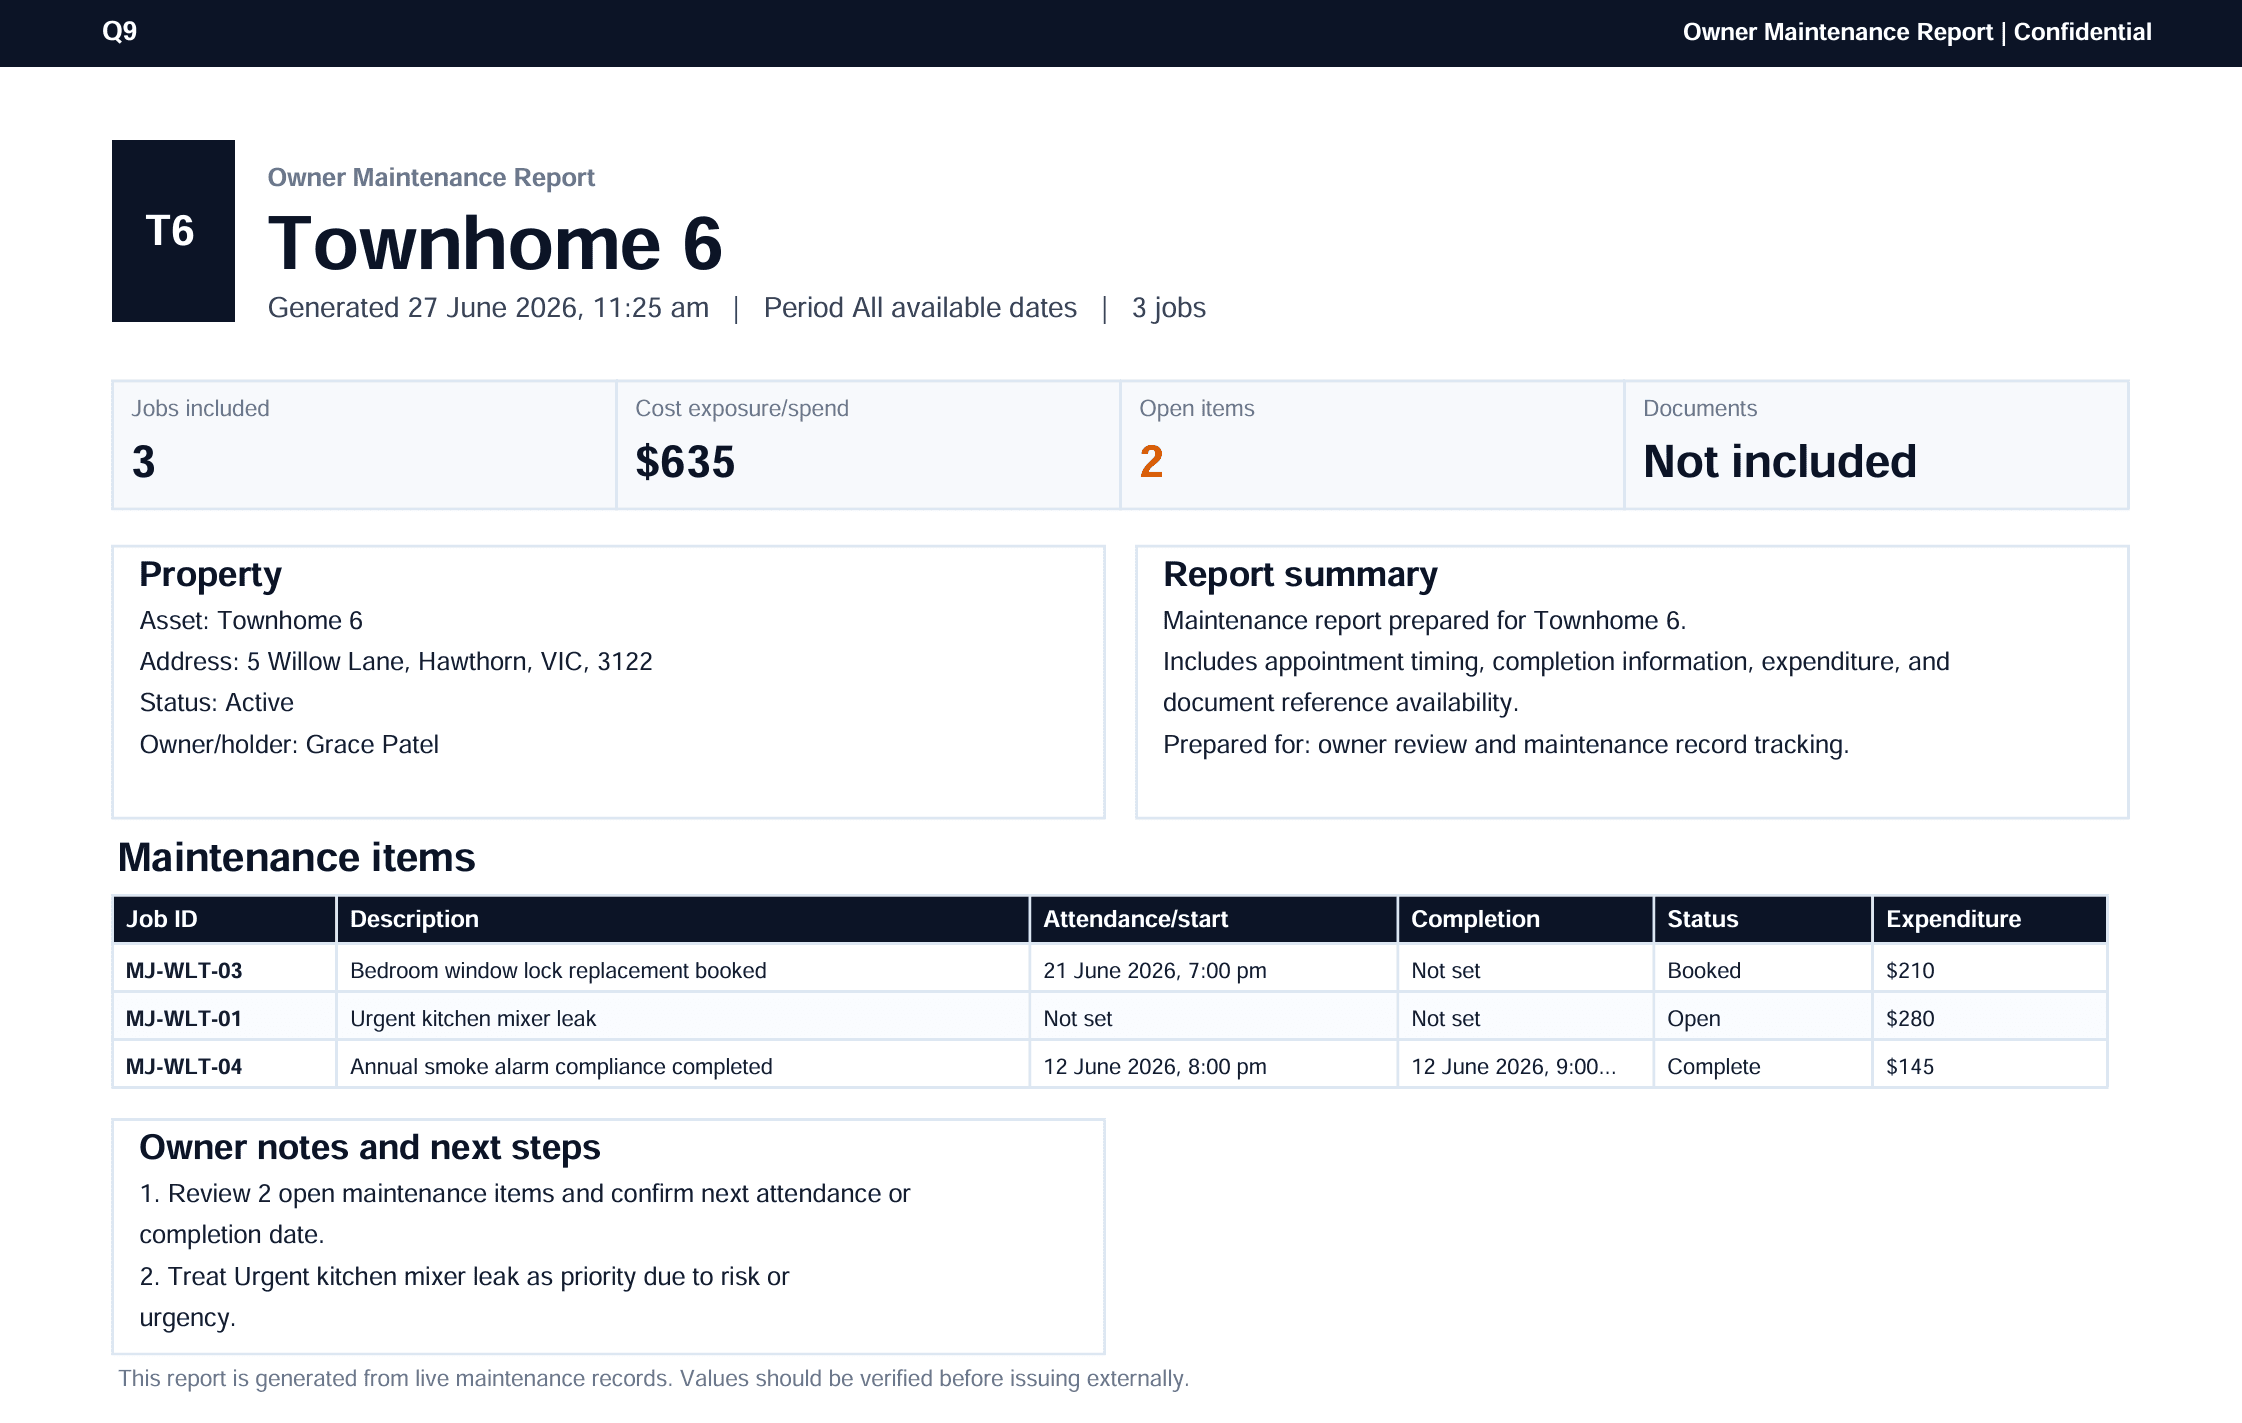The image size is (2242, 1423).
Task: Click the T6 property logo tile
Action: pyautogui.click(x=173, y=231)
